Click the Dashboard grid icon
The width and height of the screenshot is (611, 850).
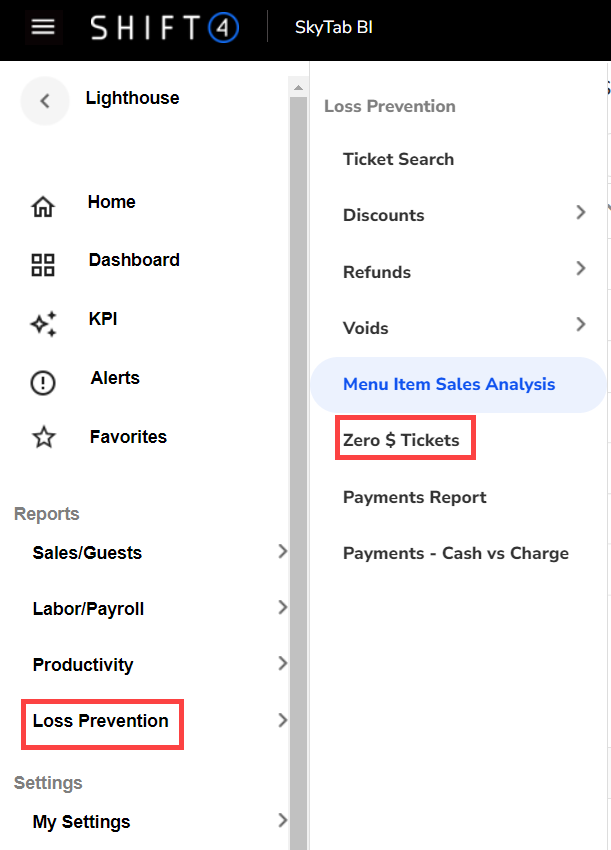point(43,265)
